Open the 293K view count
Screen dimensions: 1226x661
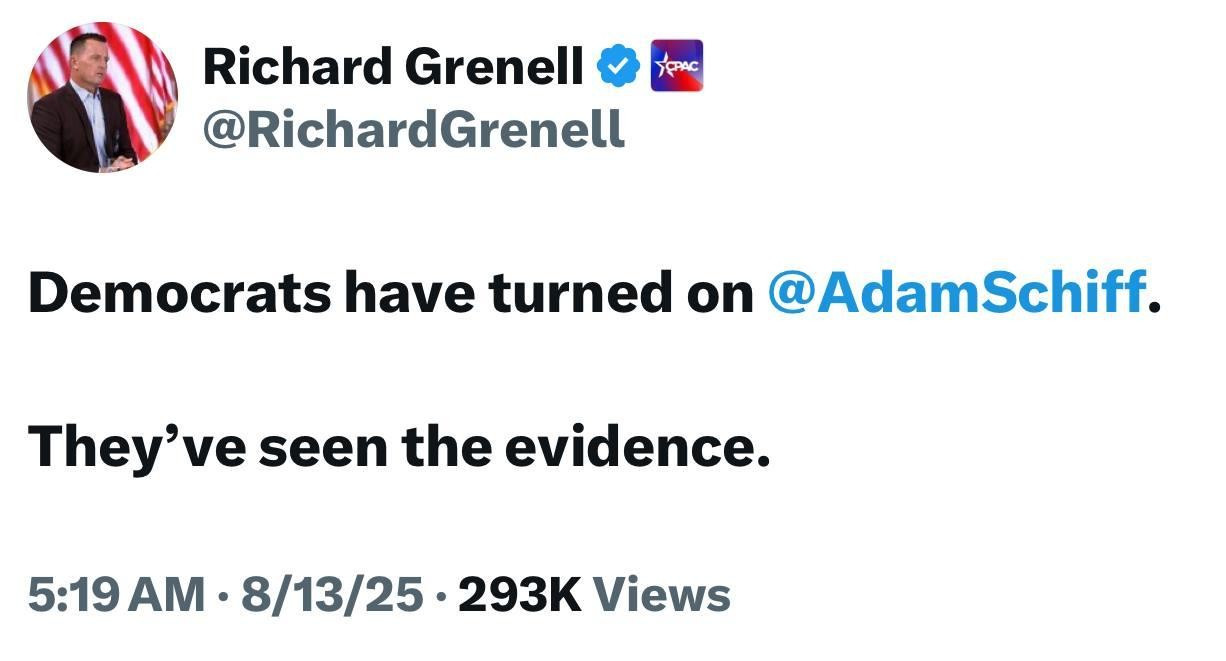click(518, 595)
